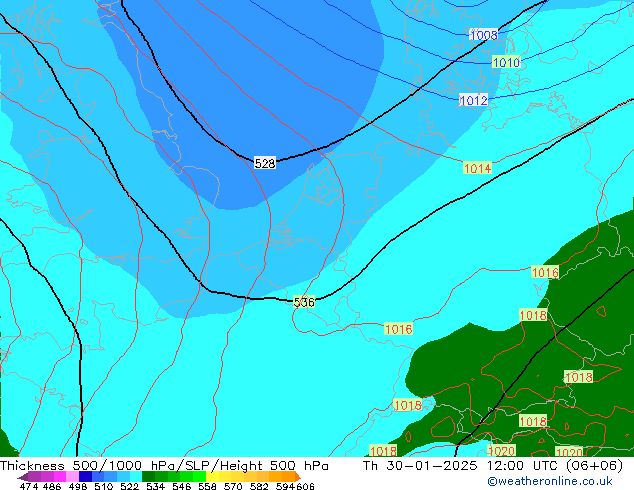Click the 528 height contour label
The width and height of the screenshot is (634, 490).
[265, 163]
